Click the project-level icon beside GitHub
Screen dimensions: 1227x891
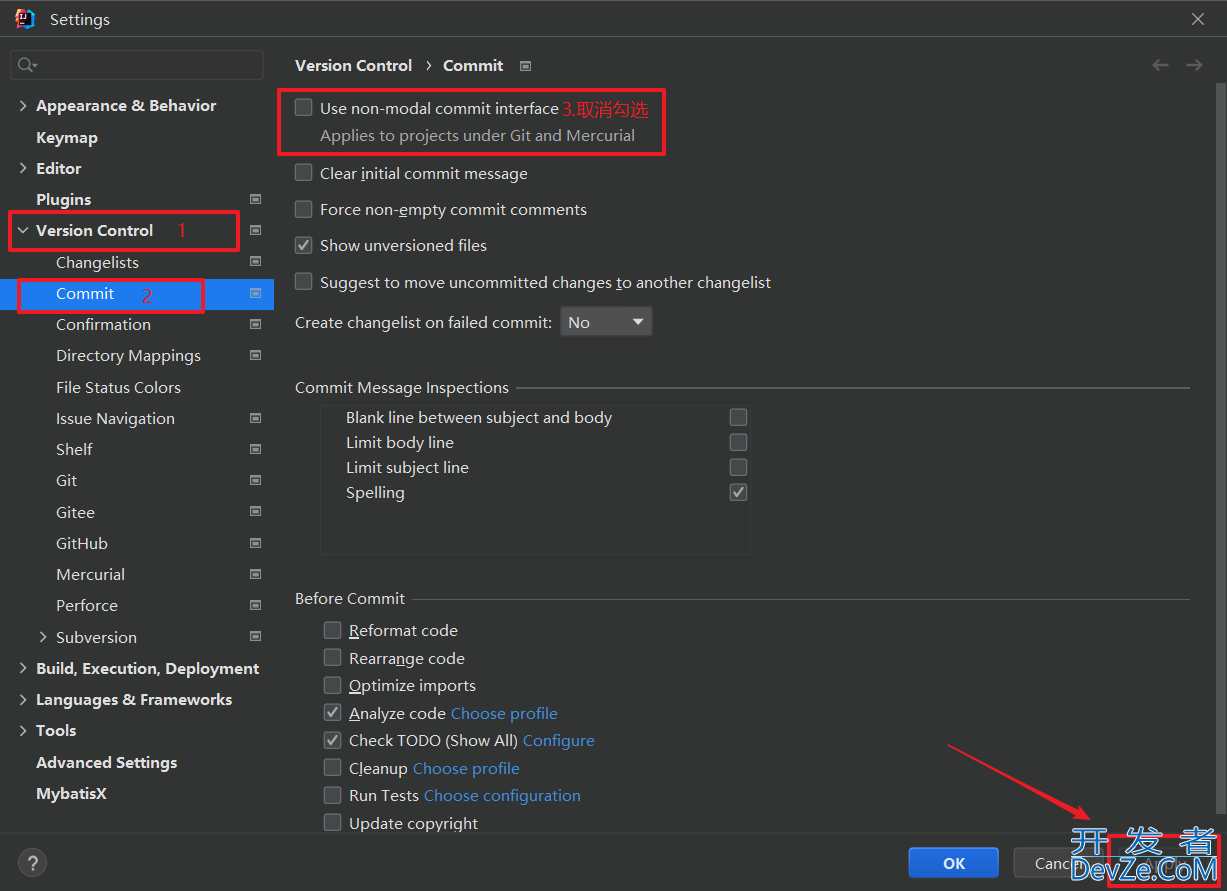pyautogui.click(x=255, y=543)
